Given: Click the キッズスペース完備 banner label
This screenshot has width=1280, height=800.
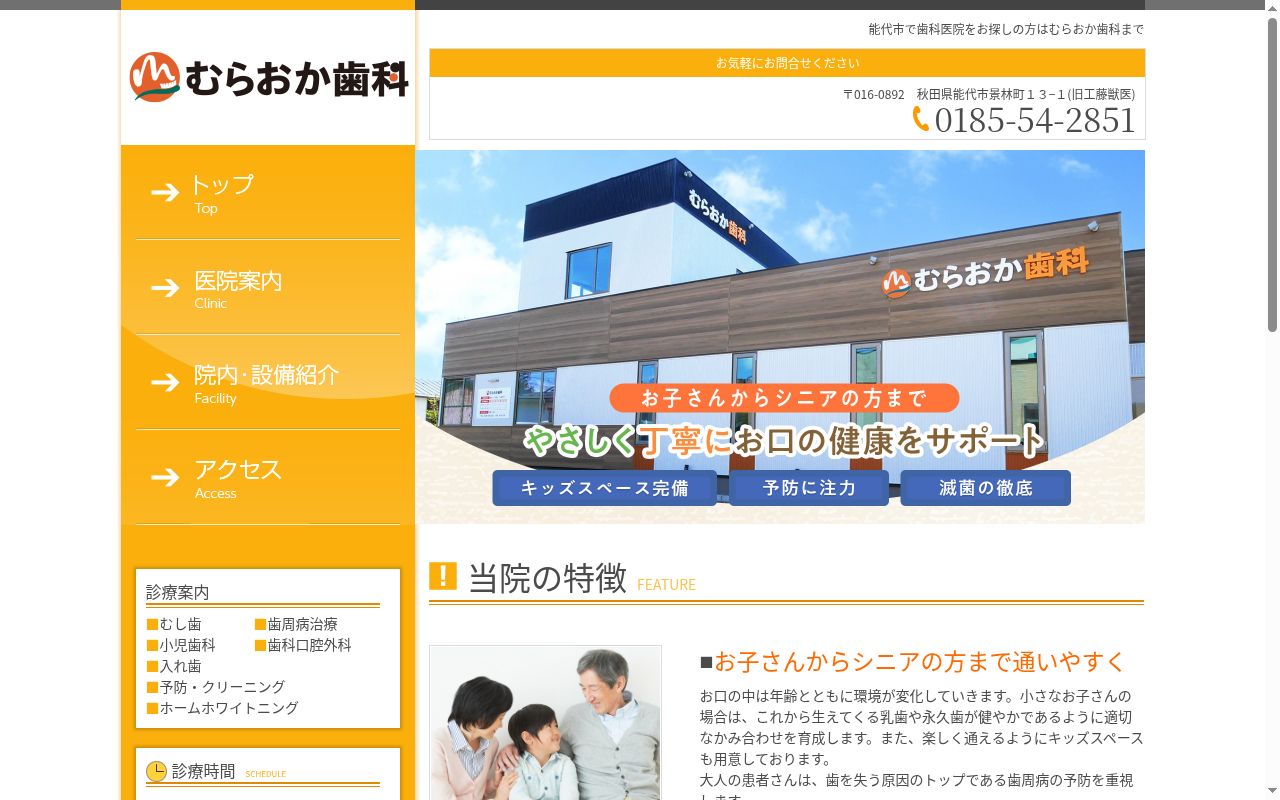Looking at the screenshot, I should (x=604, y=488).
